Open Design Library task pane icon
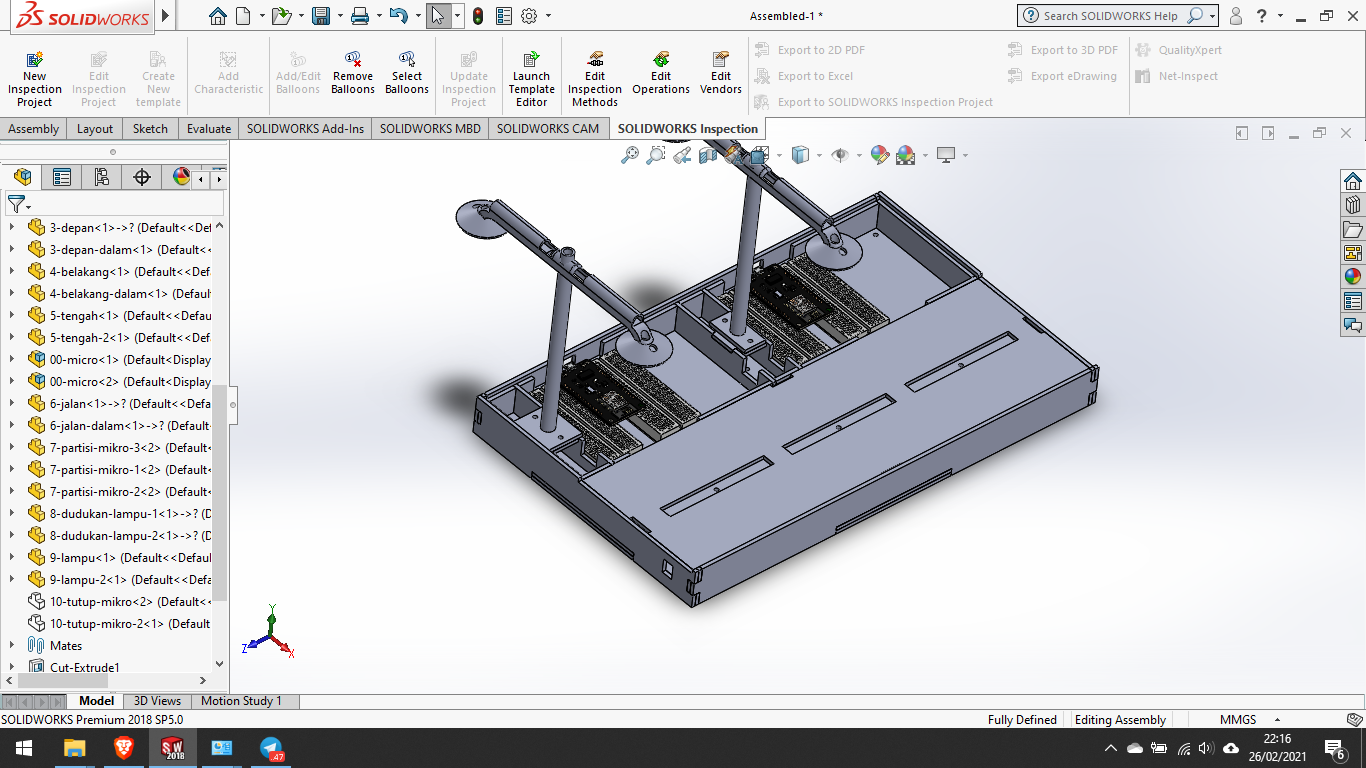 point(1353,205)
